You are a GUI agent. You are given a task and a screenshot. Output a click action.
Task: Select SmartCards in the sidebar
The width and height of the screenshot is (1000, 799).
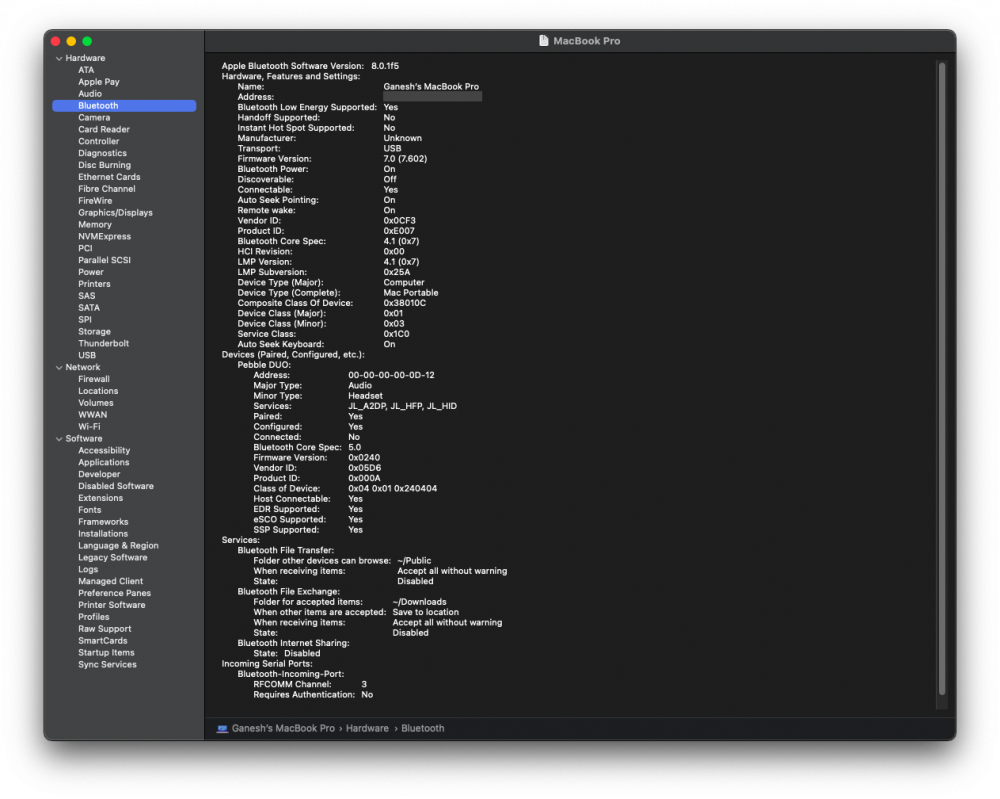(103, 641)
